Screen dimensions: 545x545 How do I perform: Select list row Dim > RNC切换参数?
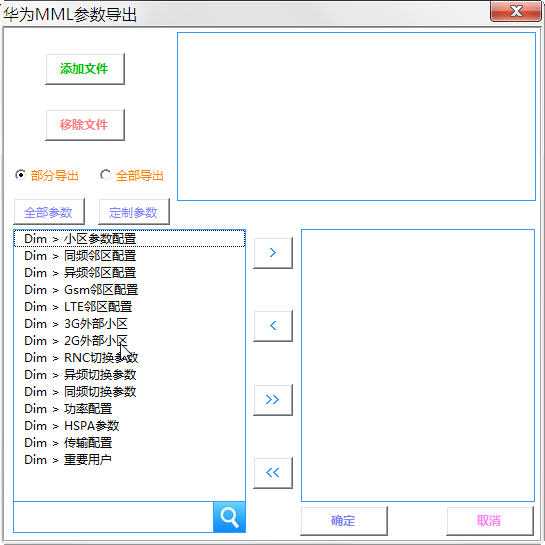coord(129,358)
